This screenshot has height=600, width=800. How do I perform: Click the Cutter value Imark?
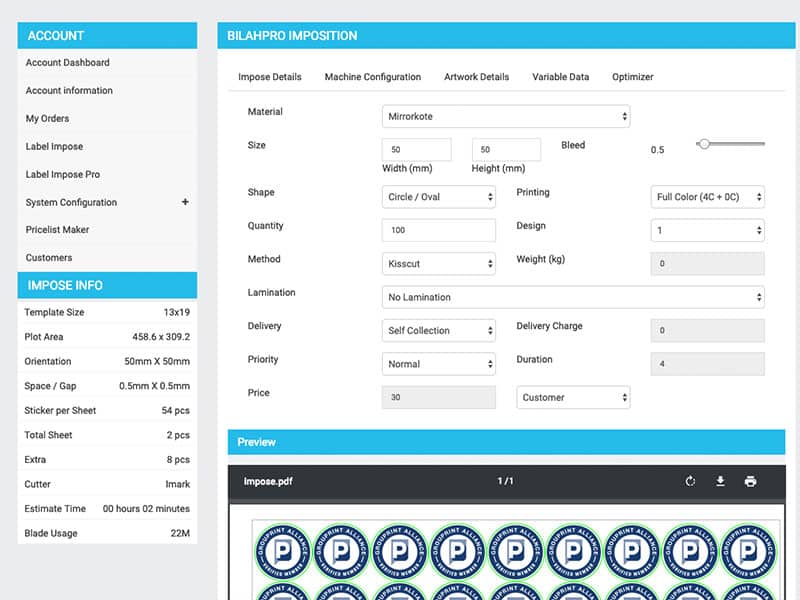[178, 484]
